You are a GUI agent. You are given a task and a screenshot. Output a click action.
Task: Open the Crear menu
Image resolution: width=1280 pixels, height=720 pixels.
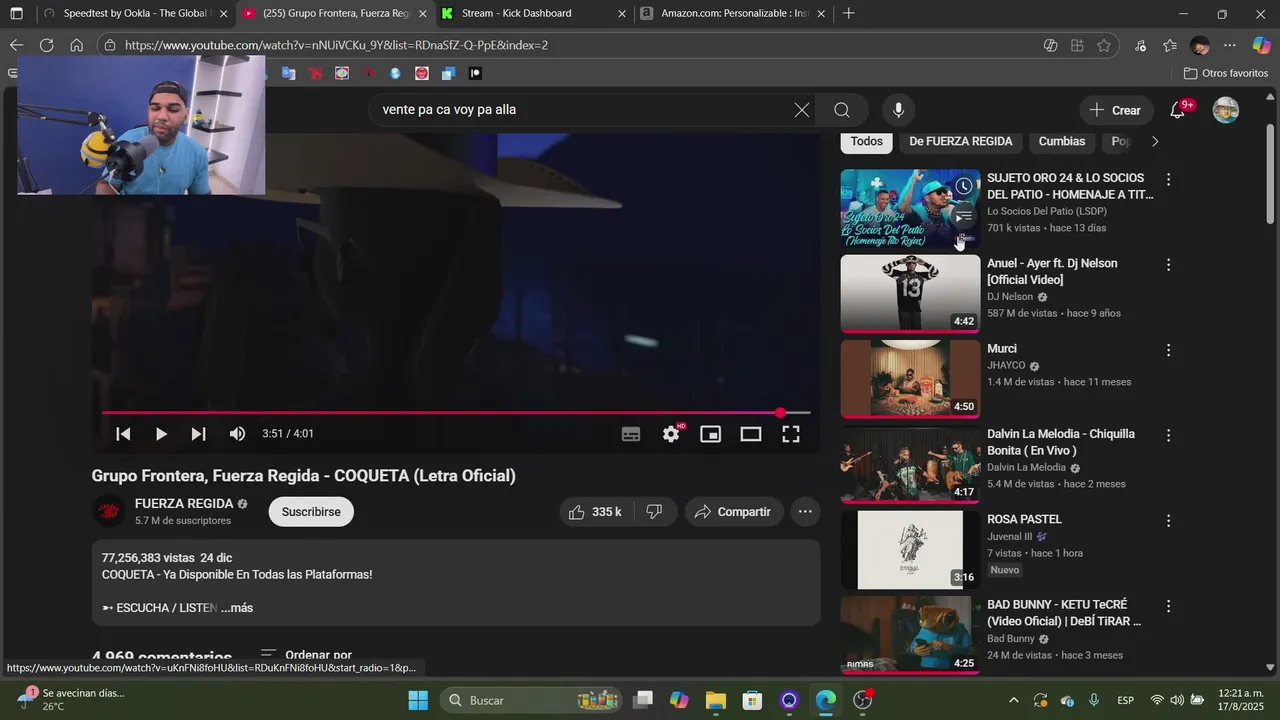[x=1116, y=110]
